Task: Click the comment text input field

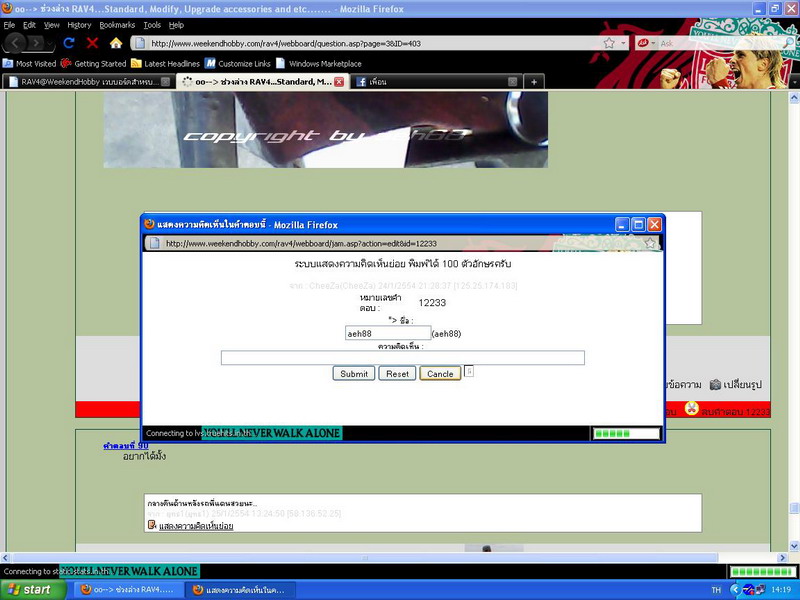Action: click(x=402, y=358)
